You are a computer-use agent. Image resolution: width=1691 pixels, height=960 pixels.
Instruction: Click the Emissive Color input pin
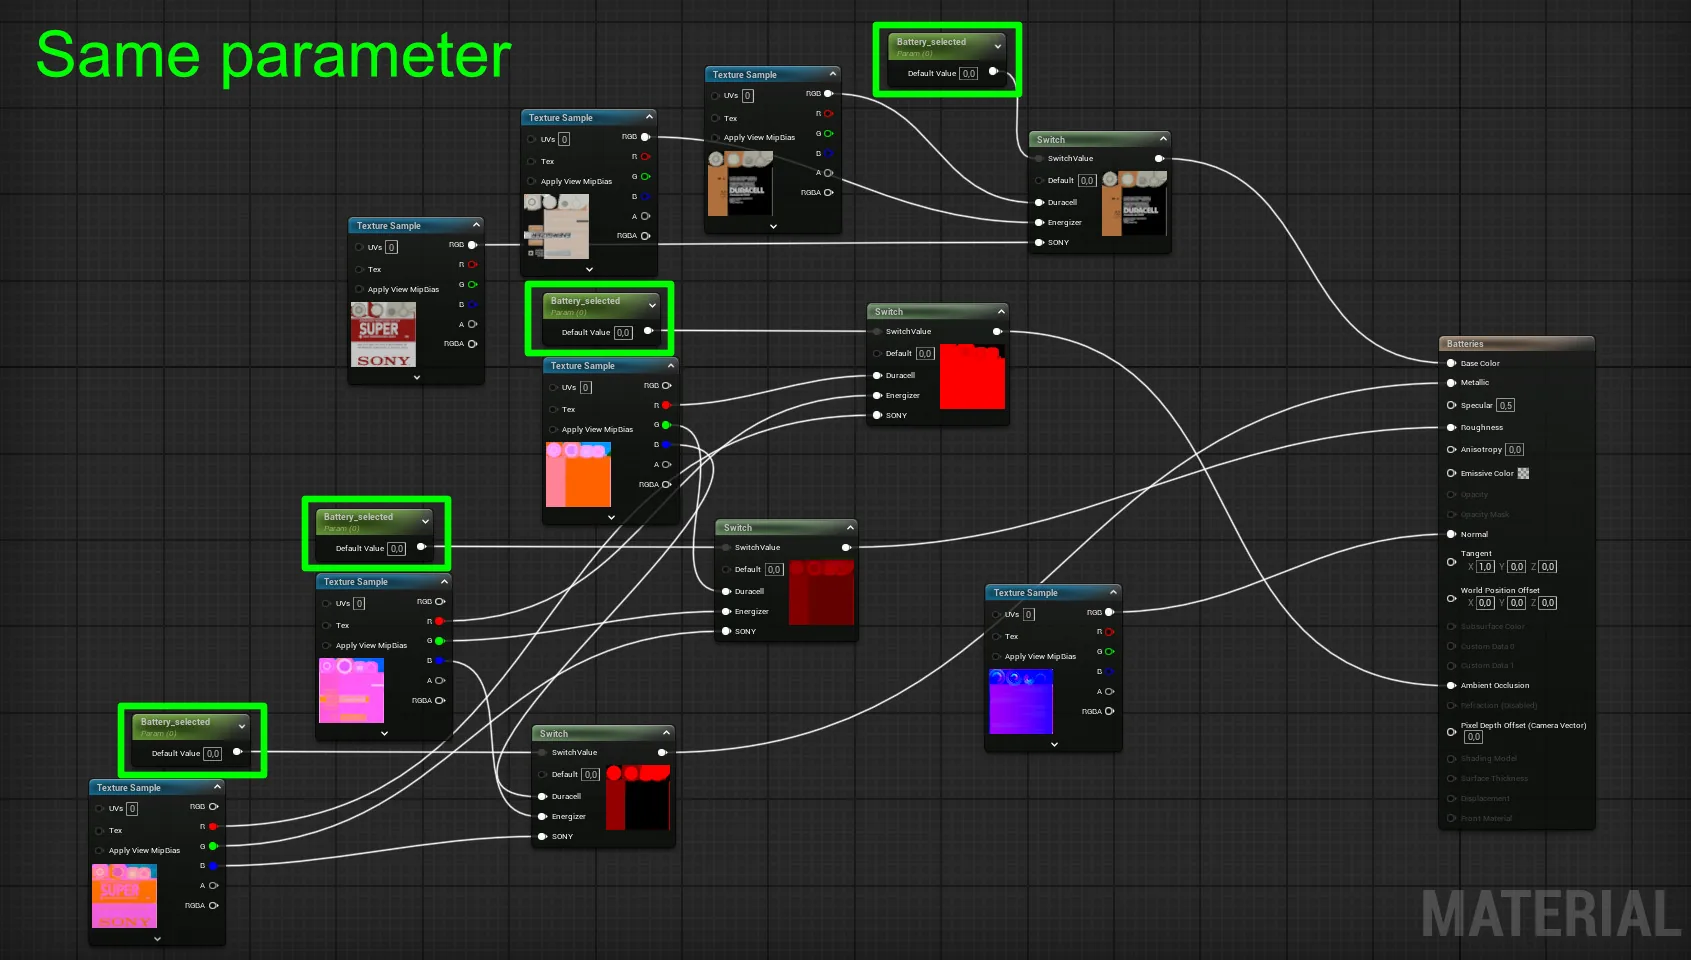tap(1451, 473)
